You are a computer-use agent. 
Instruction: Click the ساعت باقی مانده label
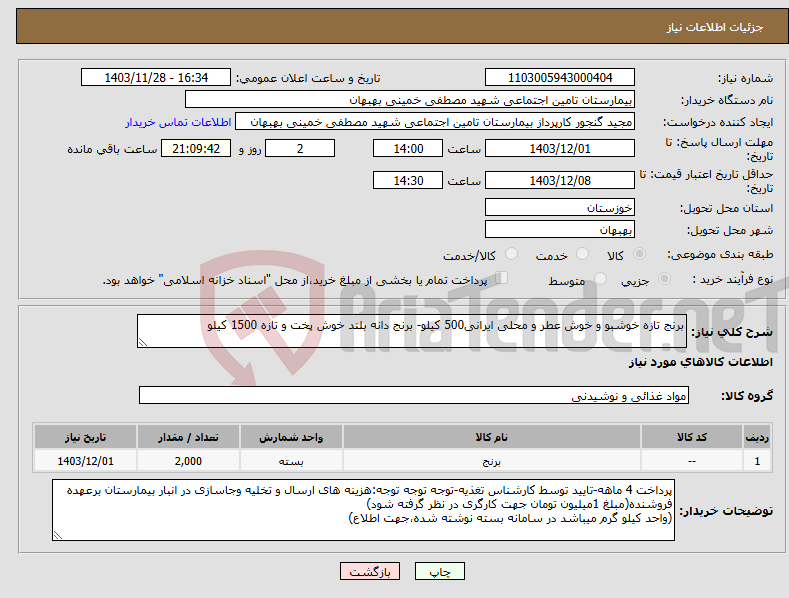pos(112,149)
